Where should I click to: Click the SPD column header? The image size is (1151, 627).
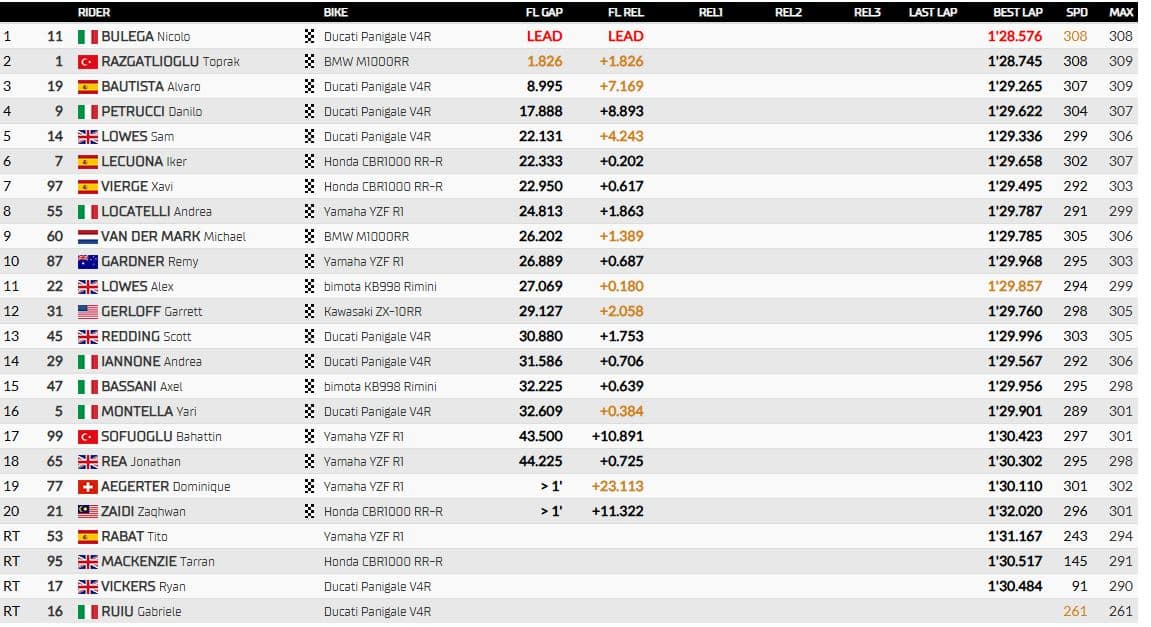(x=1077, y=12)
